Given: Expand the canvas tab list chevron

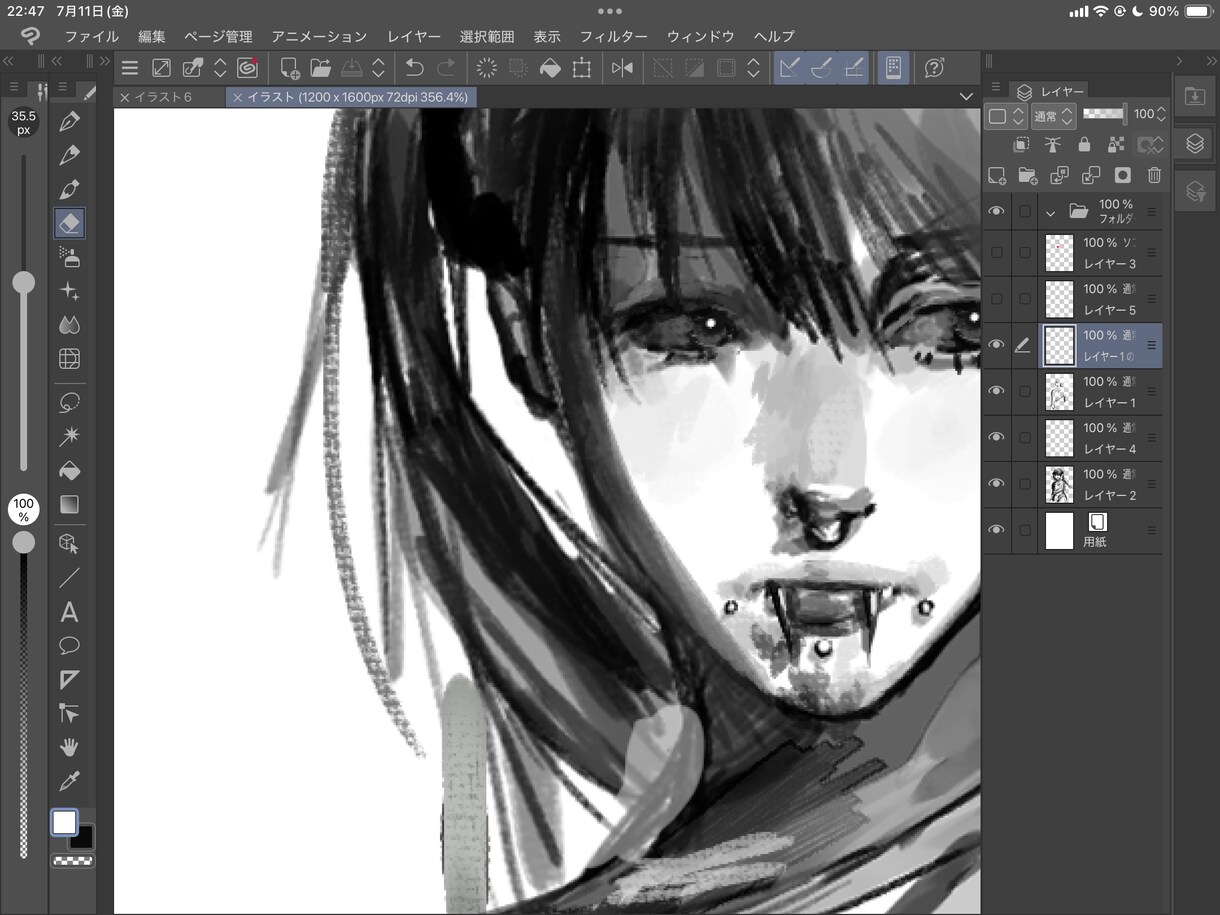Looking at the screenshot, I should [x=966, y=97].
